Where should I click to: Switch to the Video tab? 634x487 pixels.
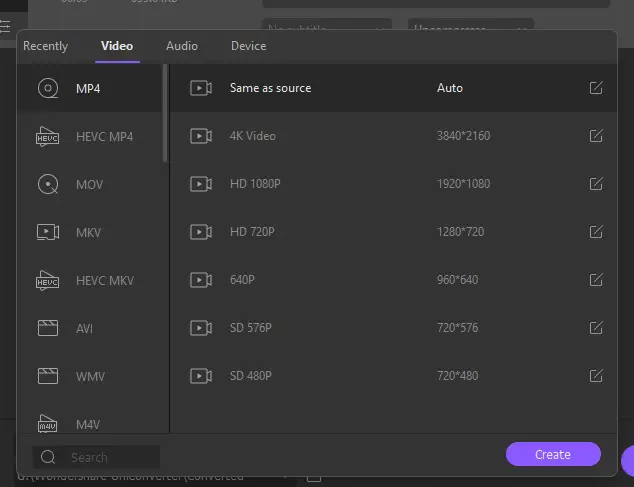coord(117,46)
